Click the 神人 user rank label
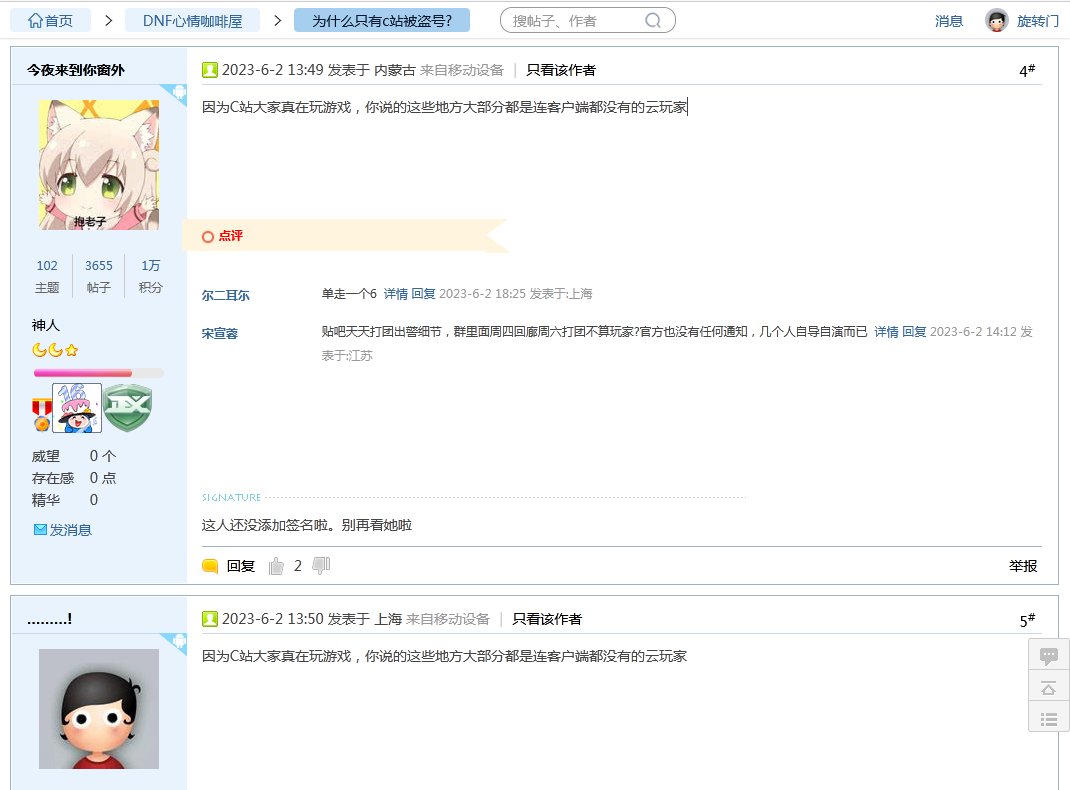This screenshot has width=1070, height=790. [x=46, y=325]
